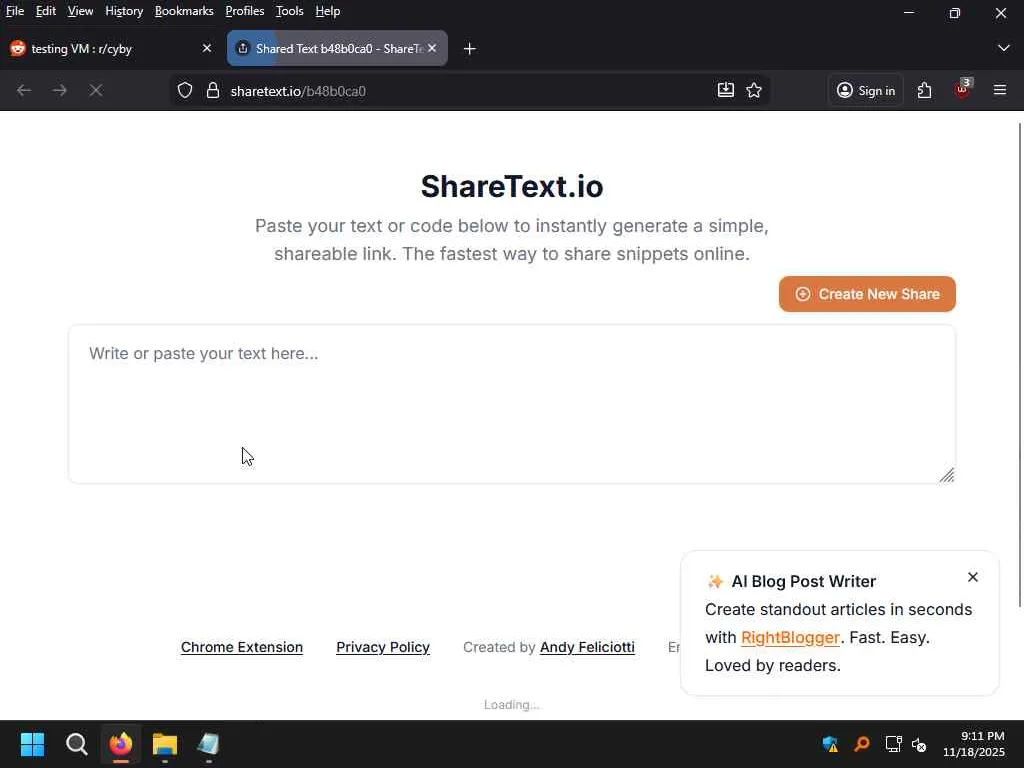The width and height of the screenshot is (1024, 768).
Task: Click the ShareText.io heading
Action: pyautogui.click(x=512, y=187)
